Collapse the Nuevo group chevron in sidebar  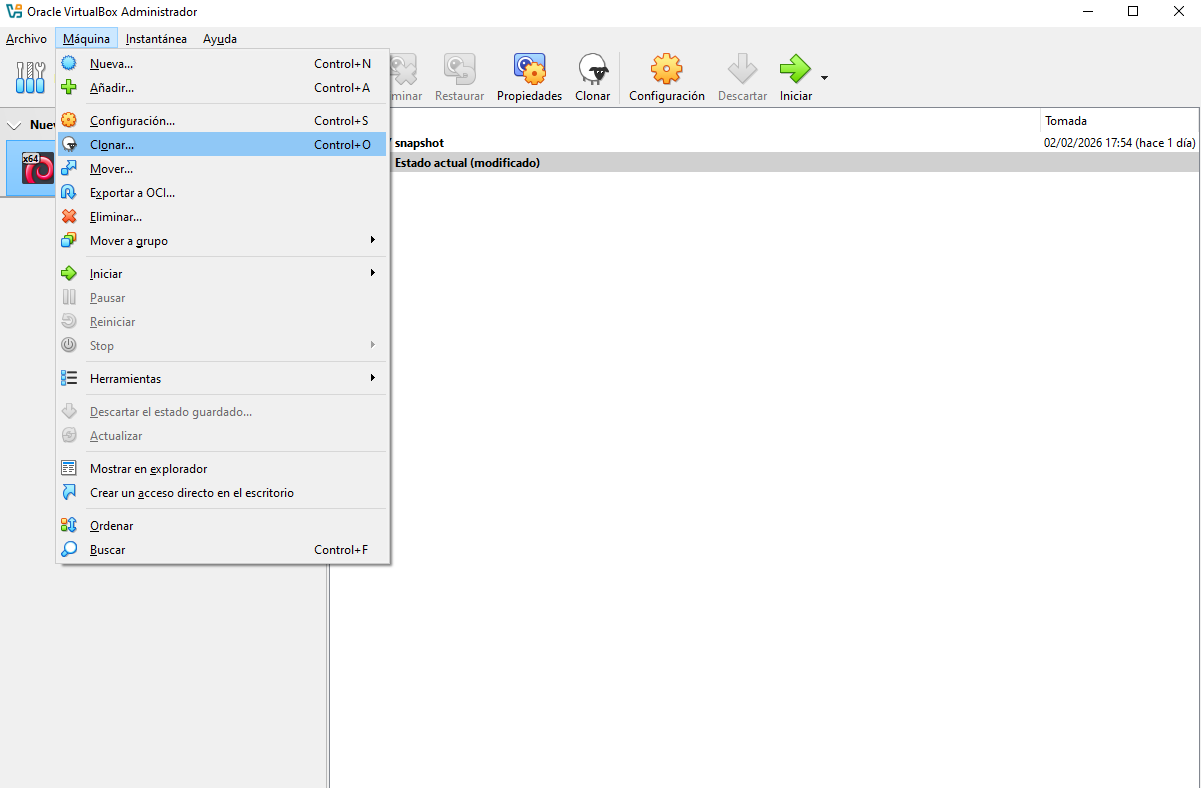click(x=14, y=126)
